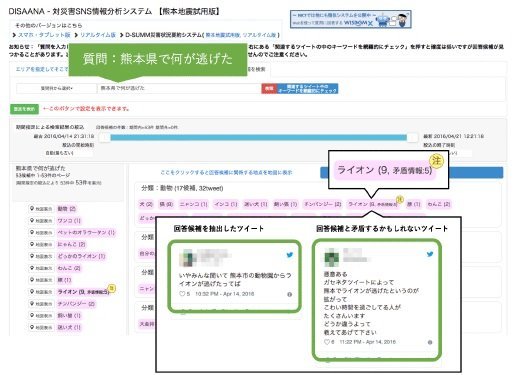The image size is (514, 375).
Task: Click the green settings display button
Action: 24,109
